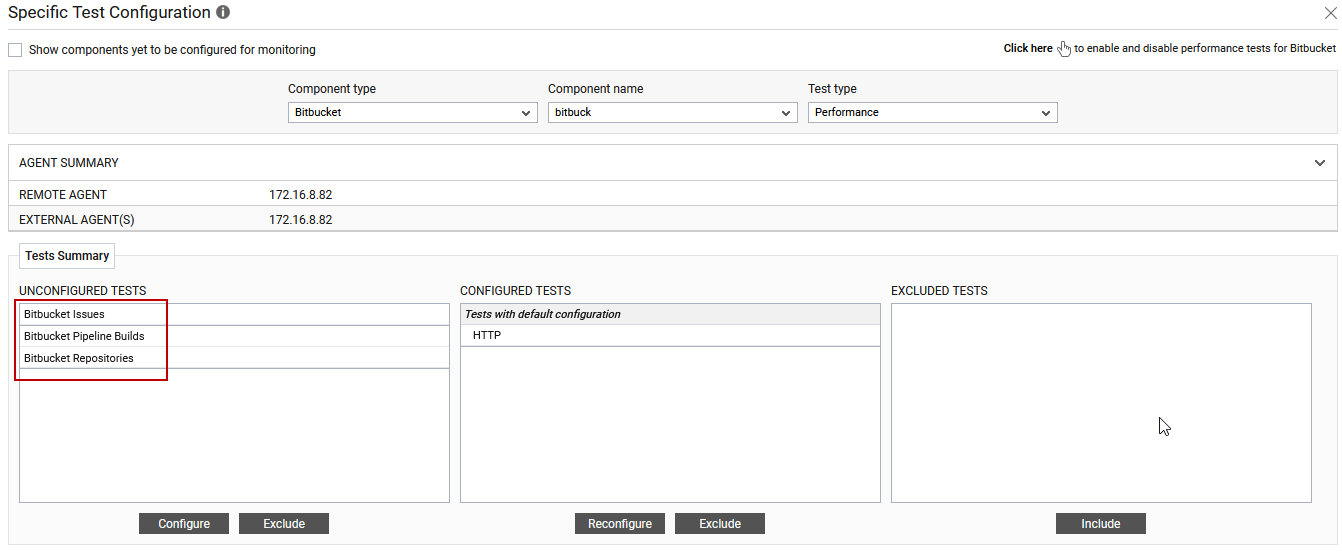Select the Tests Summary tab
The height and width of the screenshot is (553, 1342).
click(67, 256)
